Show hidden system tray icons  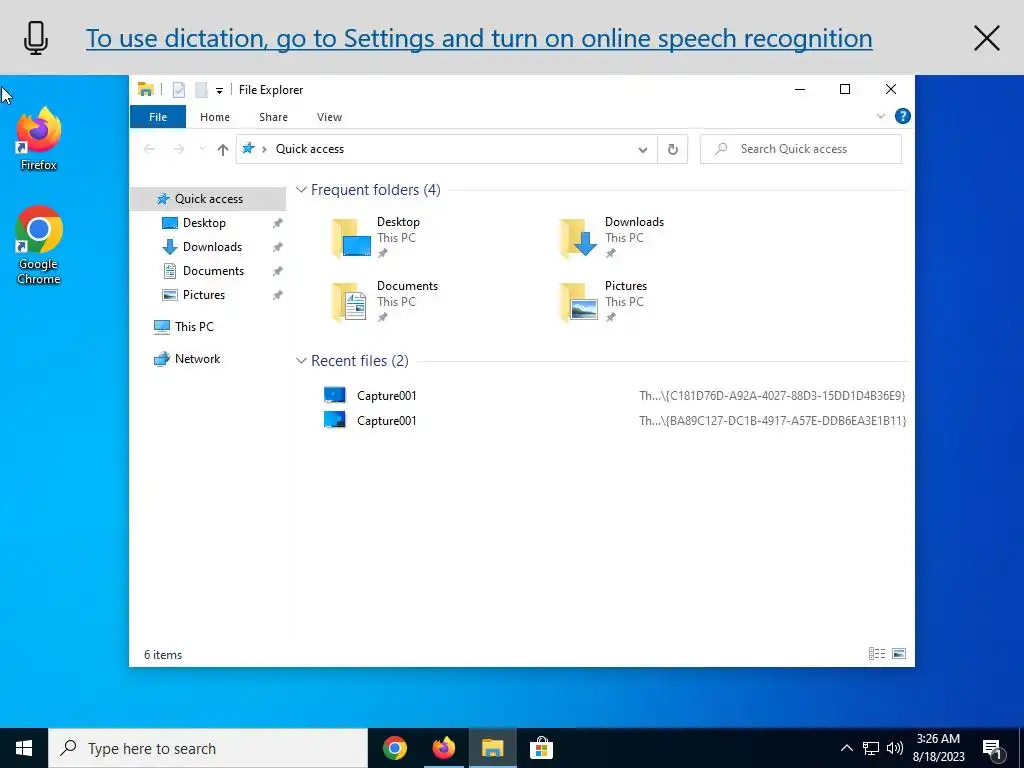coord(846,748)
